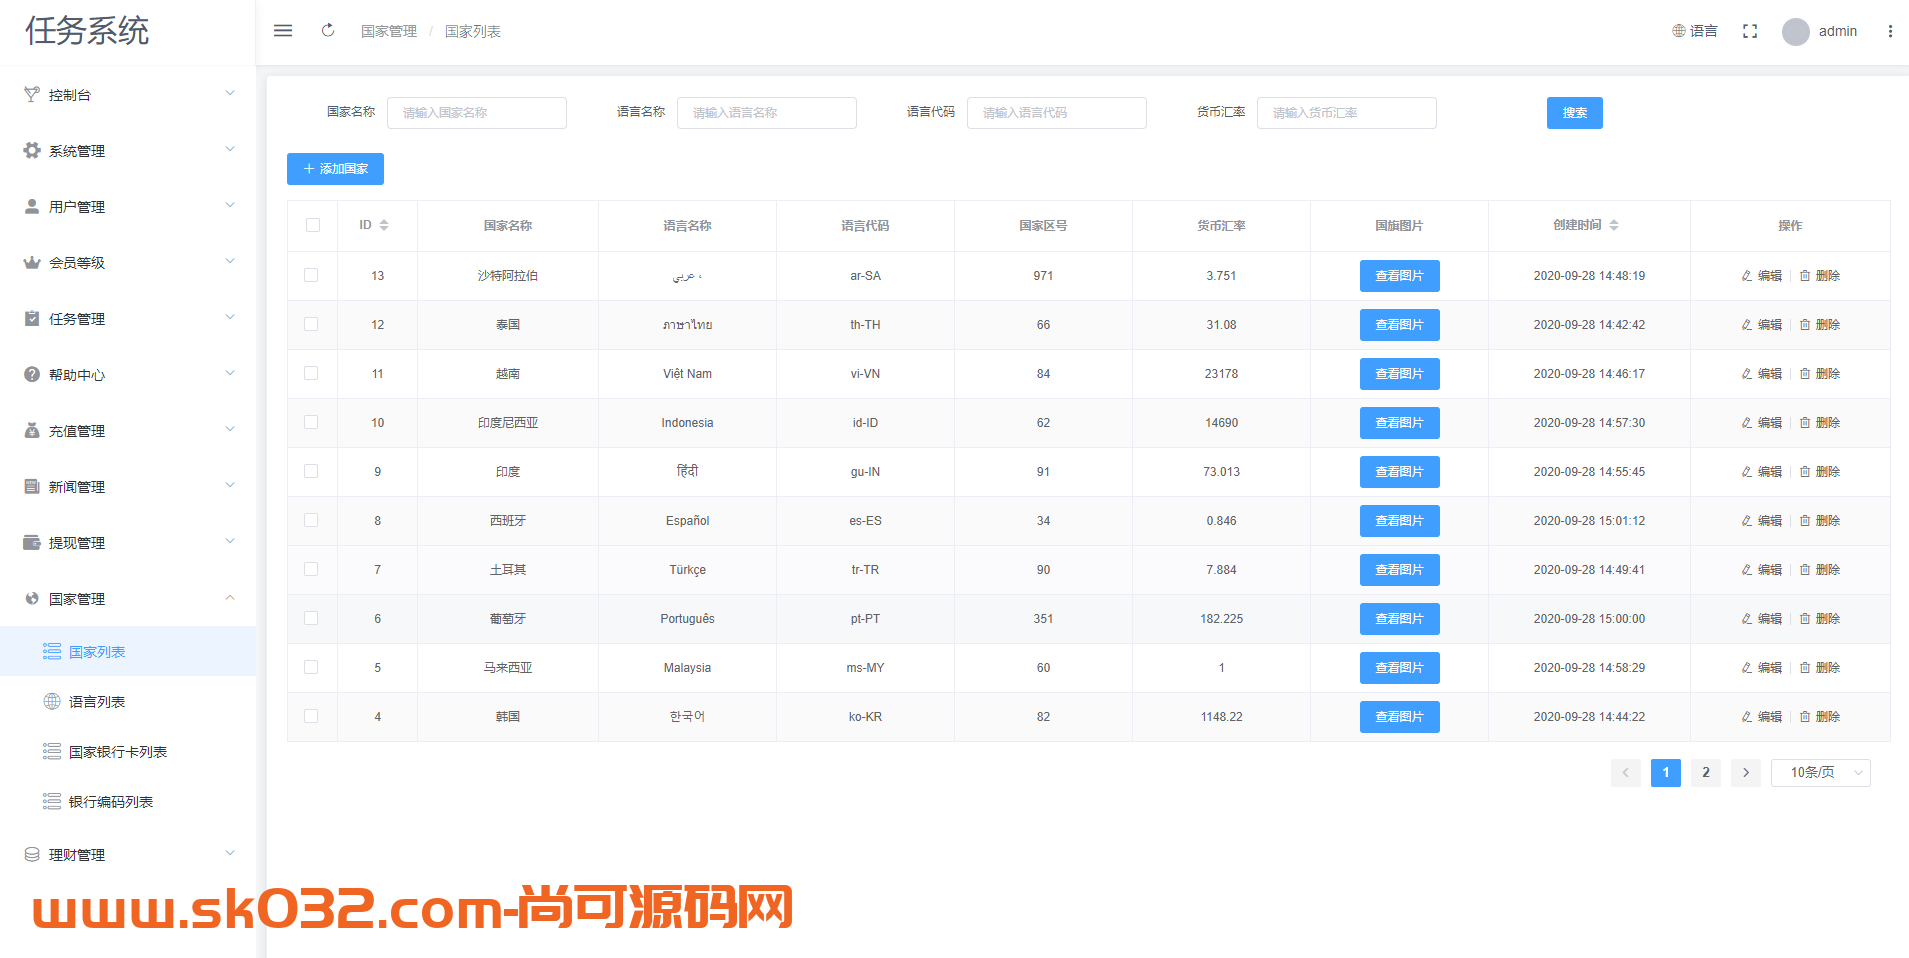This screenshot has height=958, width=1909.
Task: Open the 银行编码列表 submenu item
Action: tap(128, 801)
